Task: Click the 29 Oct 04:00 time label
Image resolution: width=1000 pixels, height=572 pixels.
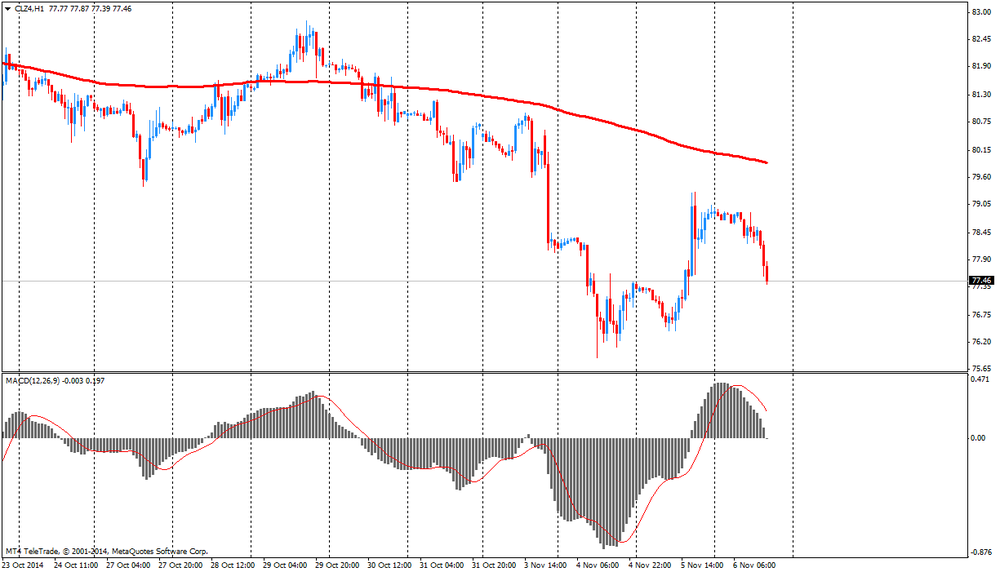Action: click(285, 565)
